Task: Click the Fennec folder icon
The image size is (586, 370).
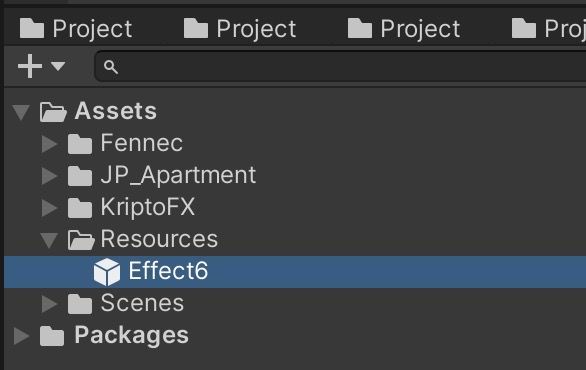Action: (80, 144)
